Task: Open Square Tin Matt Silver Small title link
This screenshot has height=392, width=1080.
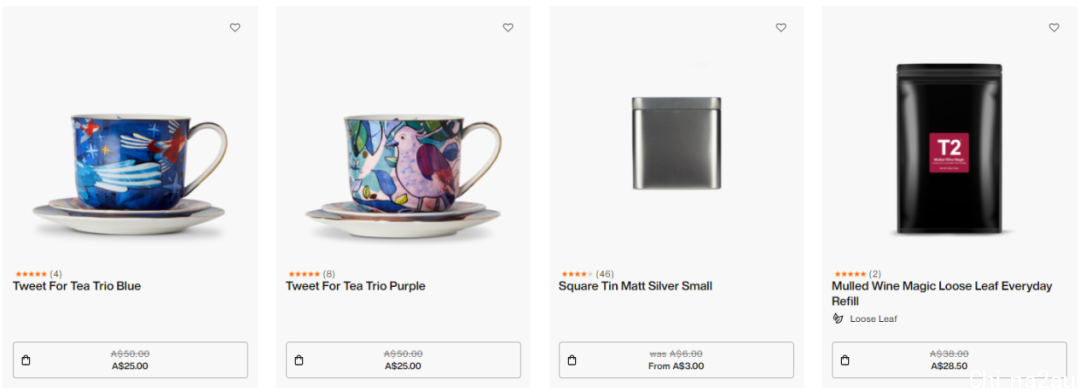Action: [x=635, y=286]
